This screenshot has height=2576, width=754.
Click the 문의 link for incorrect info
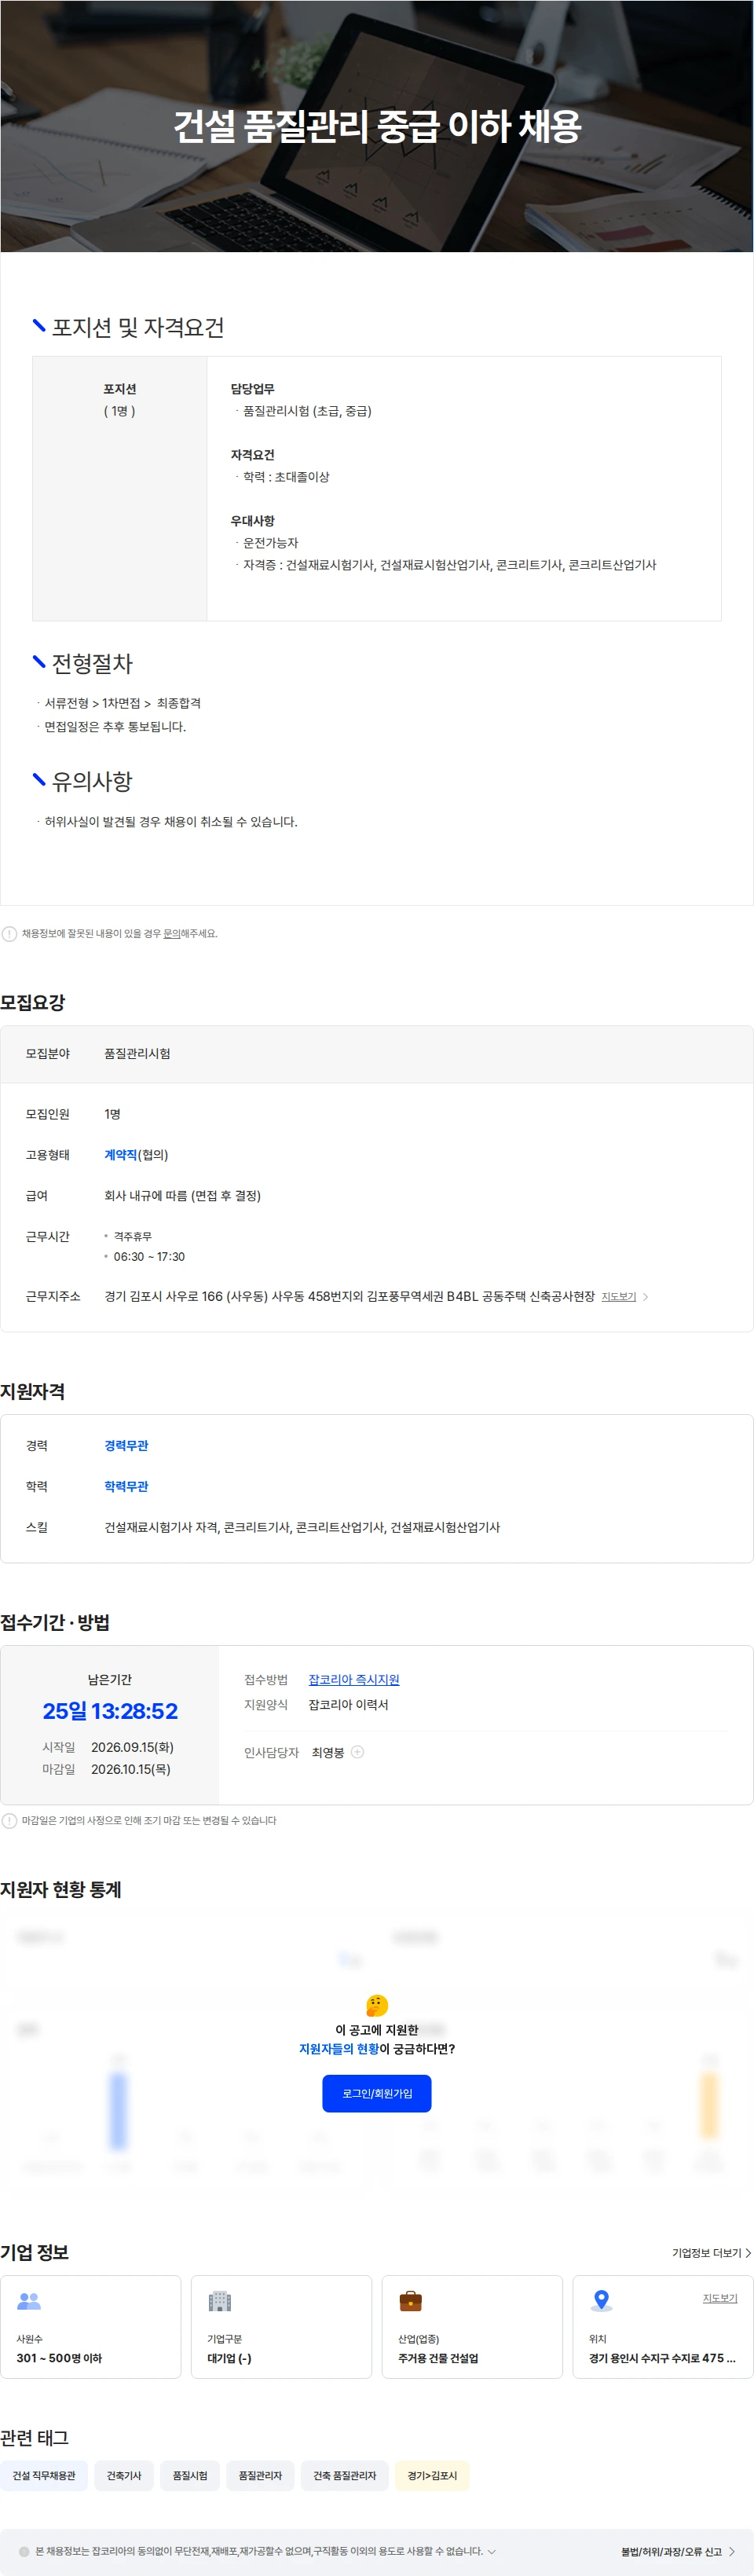172,933
